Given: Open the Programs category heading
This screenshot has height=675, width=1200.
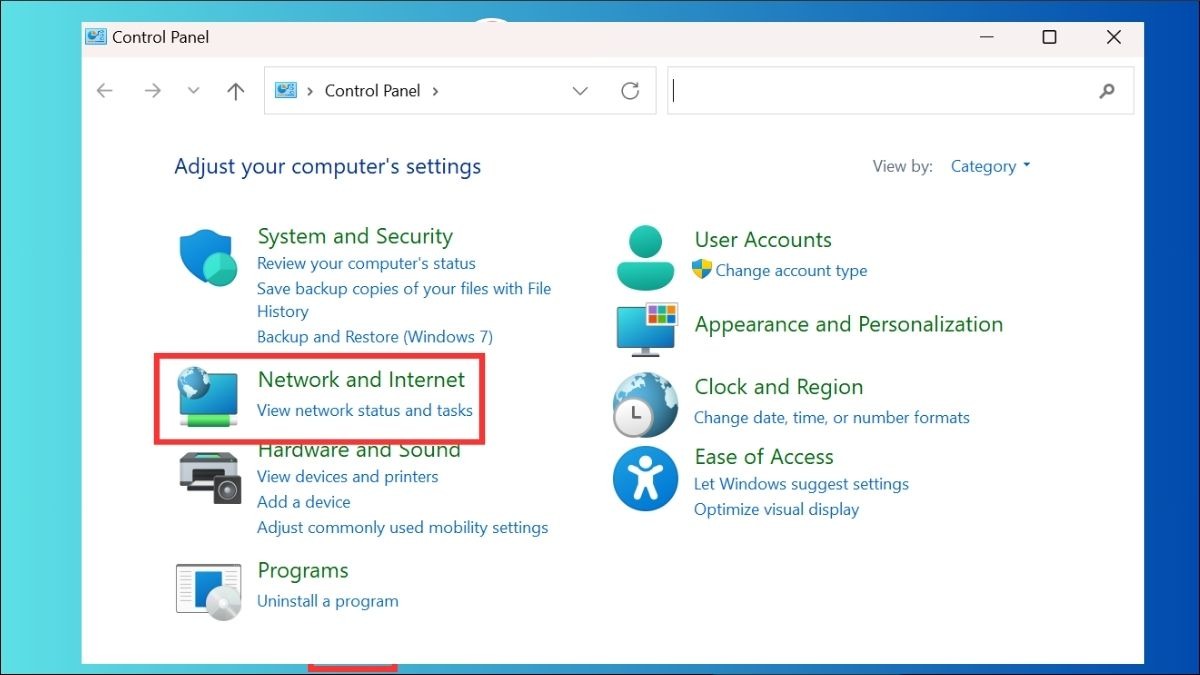Looking at the screenshot, I should (x=303, y=571).
